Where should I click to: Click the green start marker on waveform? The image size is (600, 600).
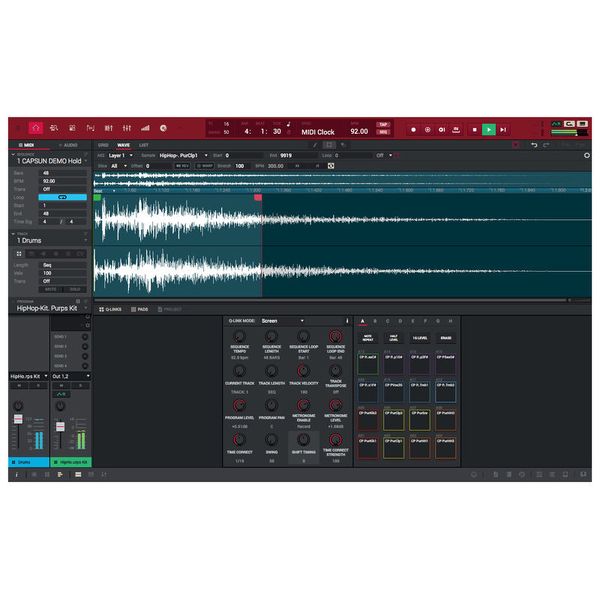point(97,197)
